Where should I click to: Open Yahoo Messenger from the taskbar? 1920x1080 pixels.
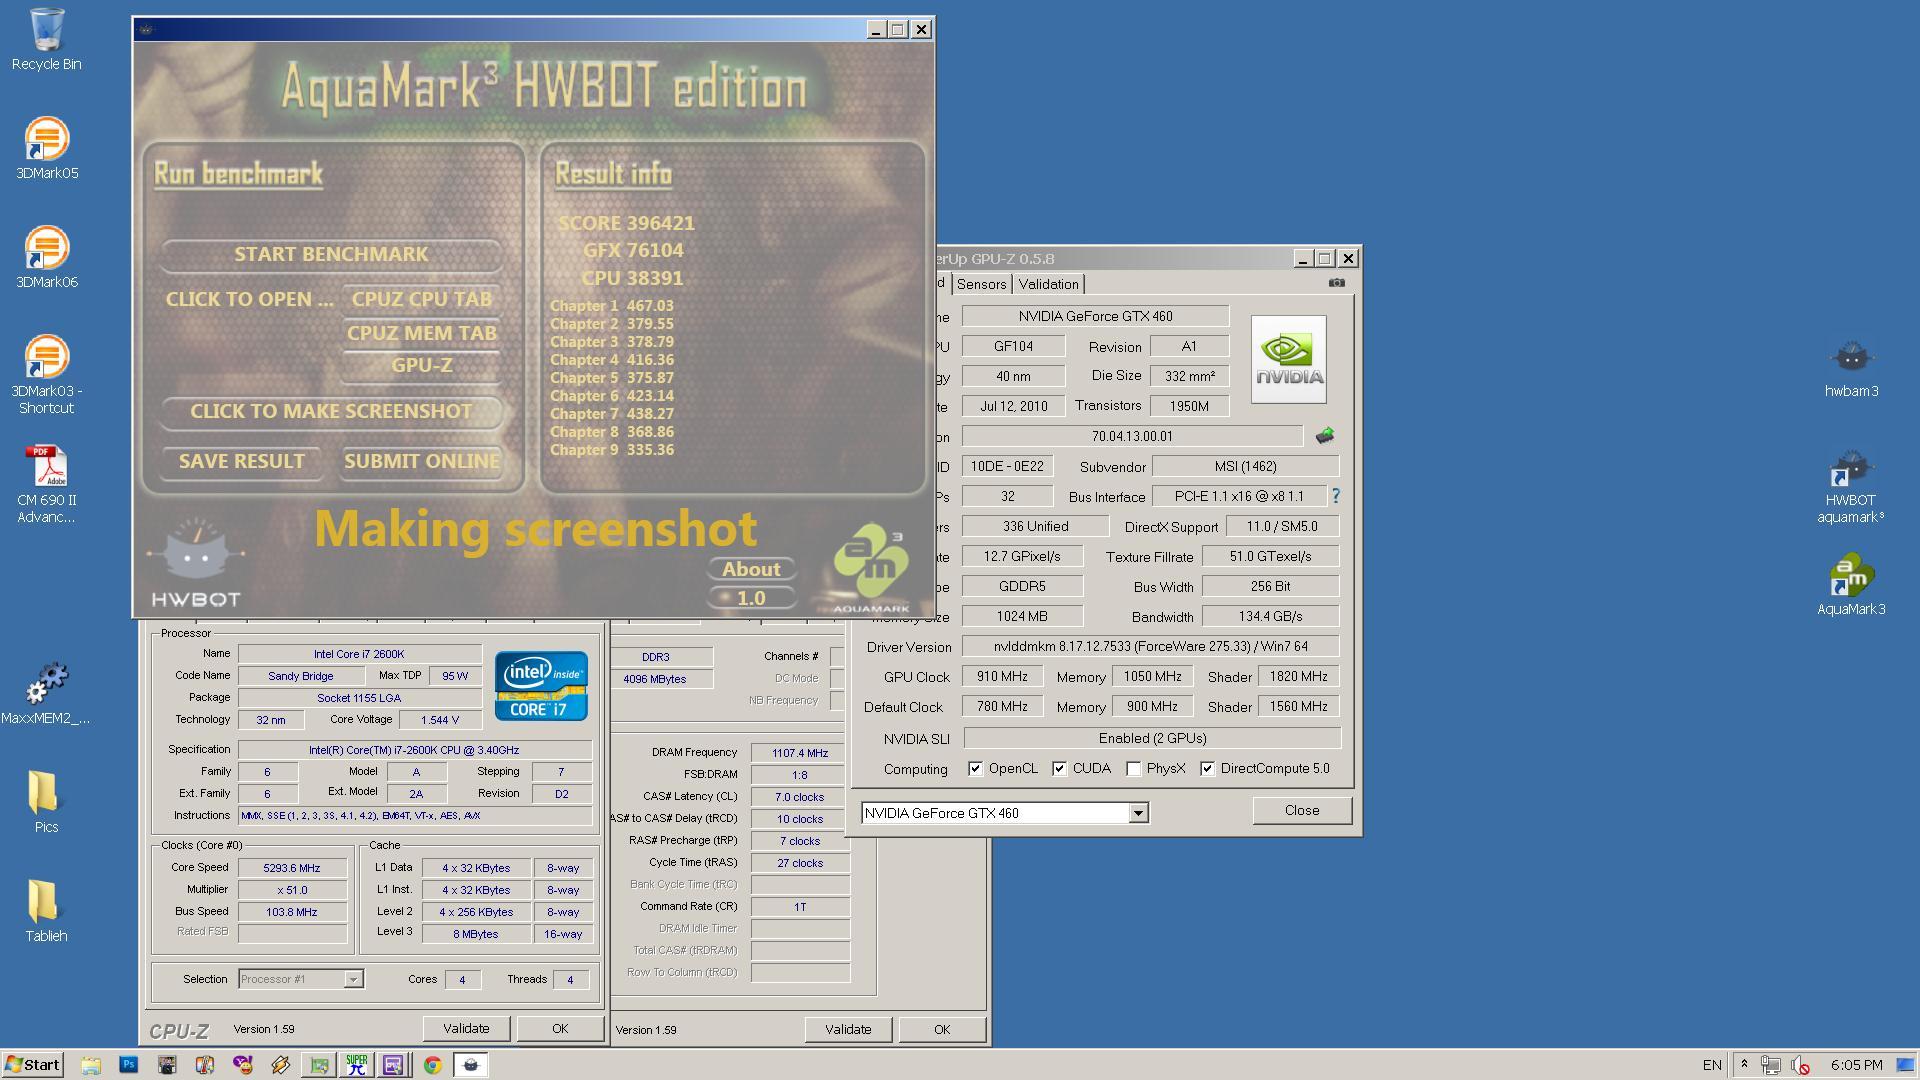point(243,1065)
